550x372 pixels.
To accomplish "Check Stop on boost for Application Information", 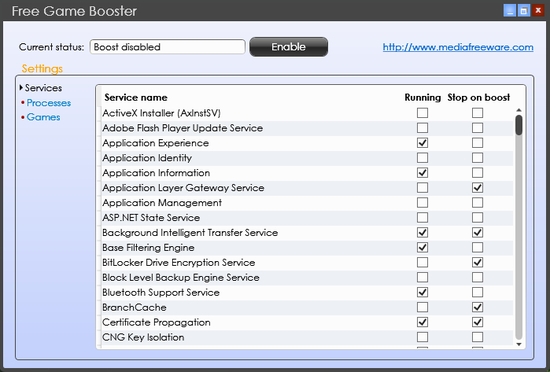I will 477,173.
